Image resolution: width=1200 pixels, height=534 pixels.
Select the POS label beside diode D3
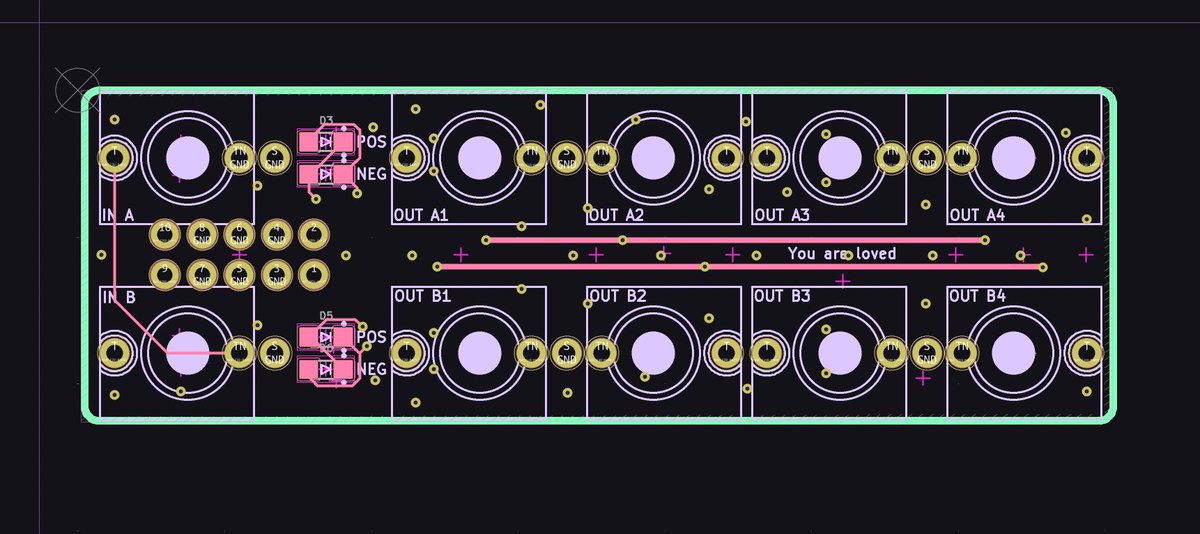pyautogui.click(x=371, y=142)
